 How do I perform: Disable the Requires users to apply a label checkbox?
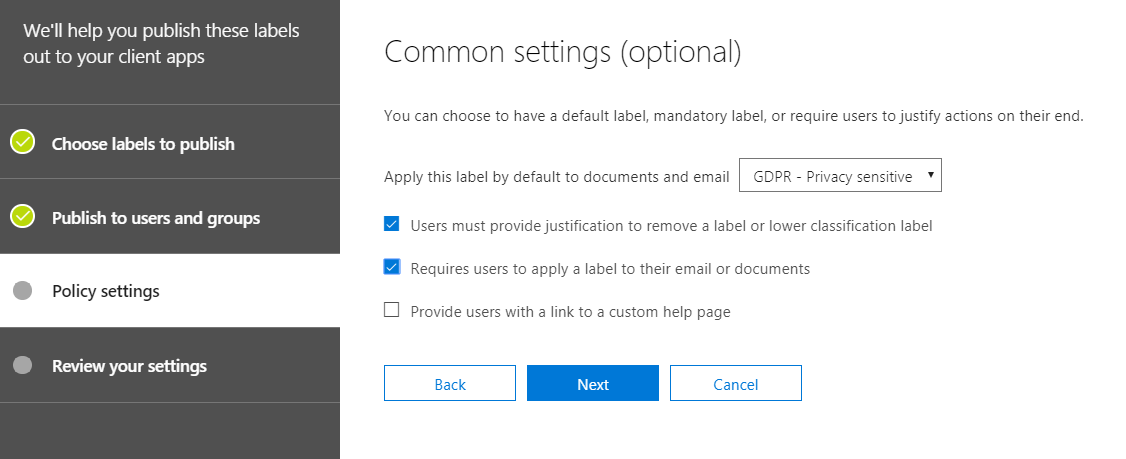pyautogui.click(x=392, y=267)
